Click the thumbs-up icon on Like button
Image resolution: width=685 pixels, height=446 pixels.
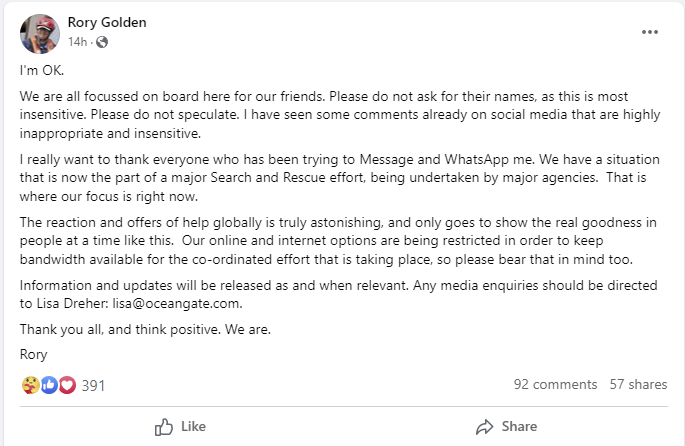coord(164,427)
